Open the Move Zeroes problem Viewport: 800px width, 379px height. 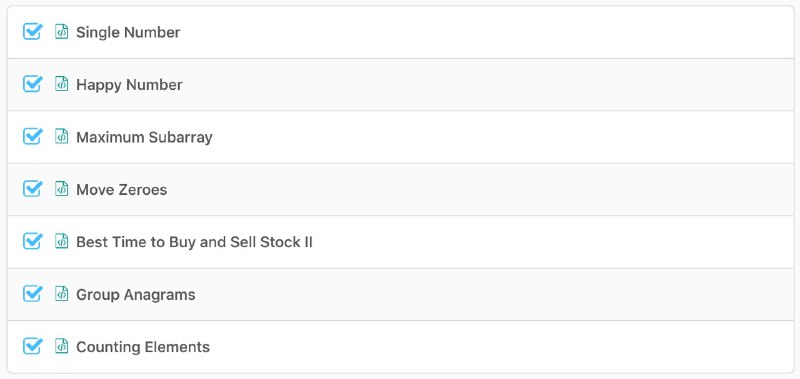click(121, 190)
